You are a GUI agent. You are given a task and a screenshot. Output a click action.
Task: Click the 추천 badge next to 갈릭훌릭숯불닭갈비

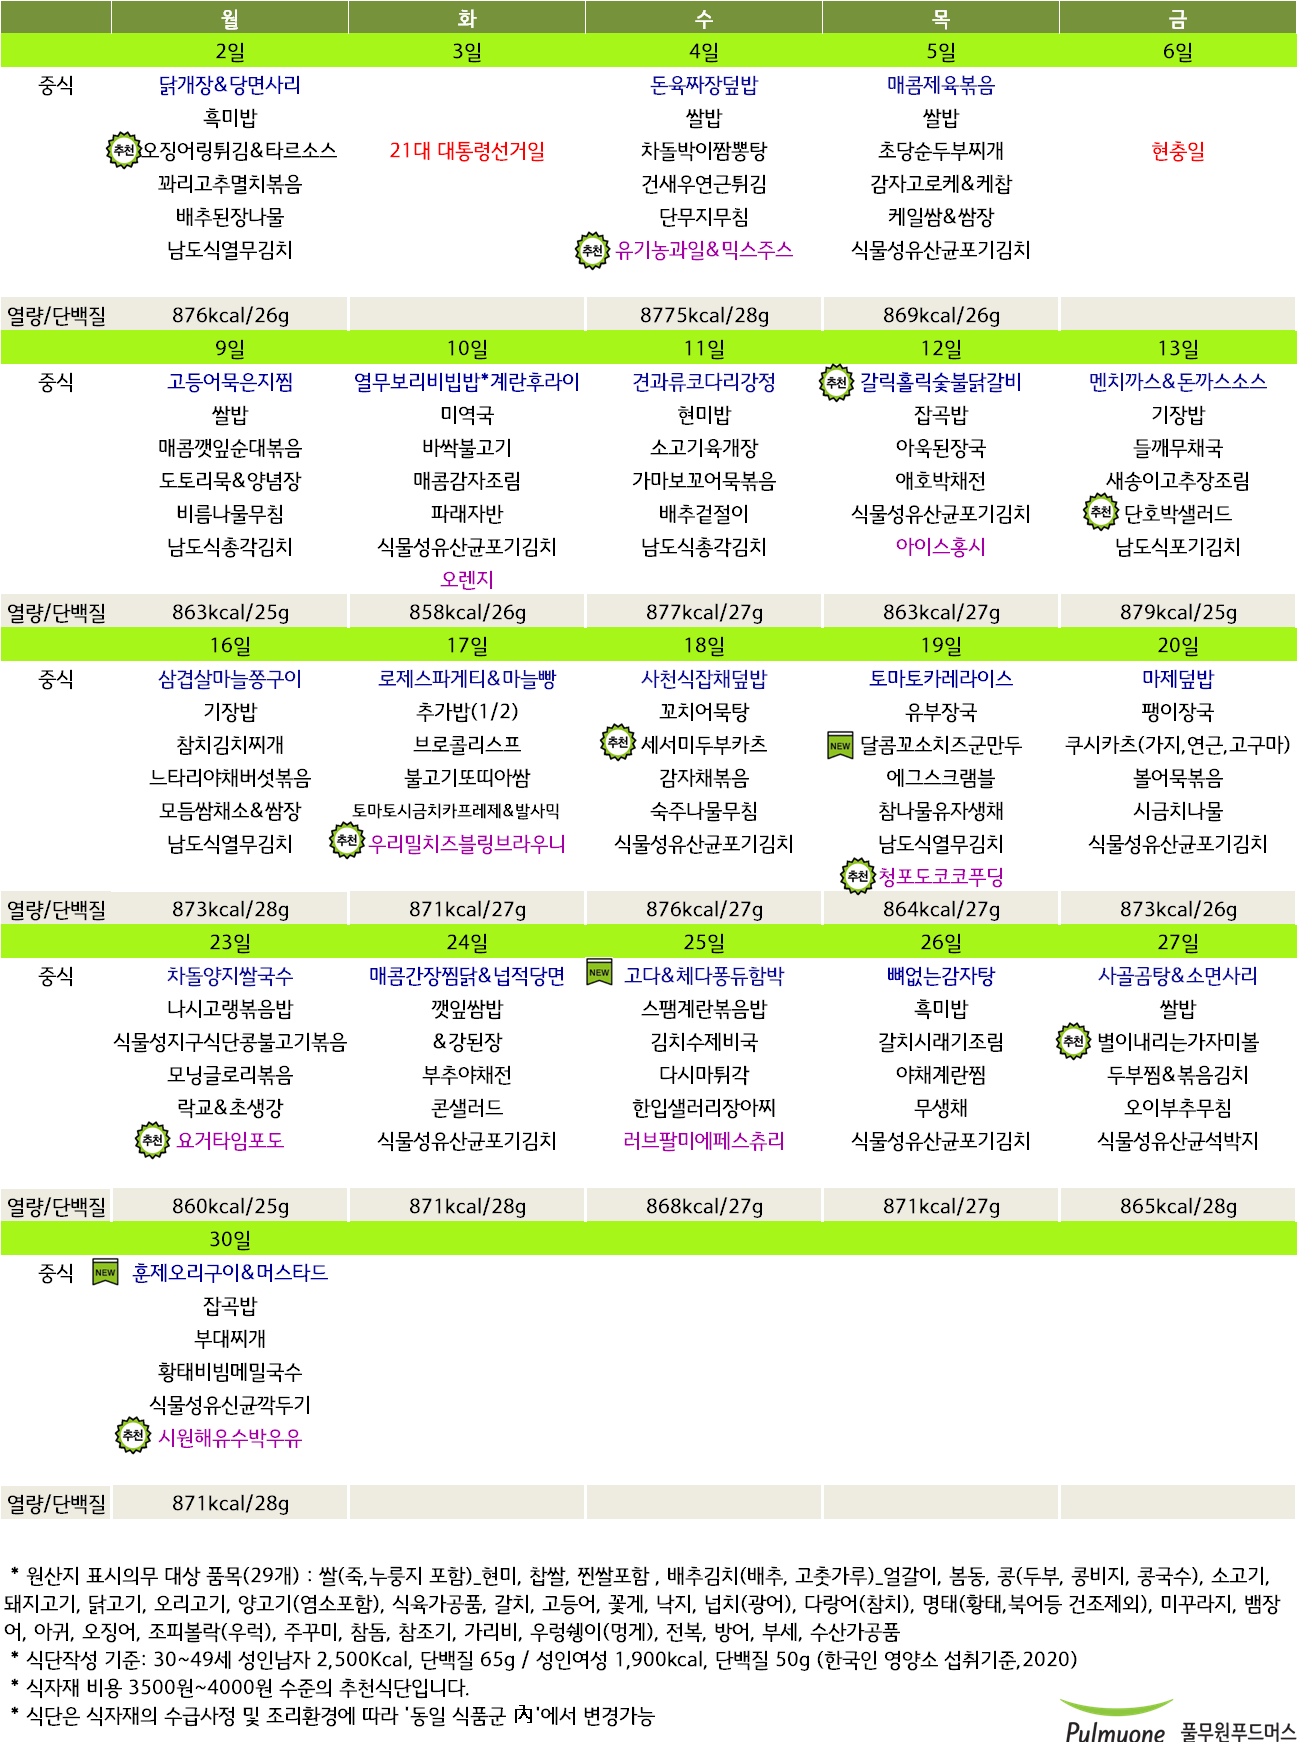(836, 382)
